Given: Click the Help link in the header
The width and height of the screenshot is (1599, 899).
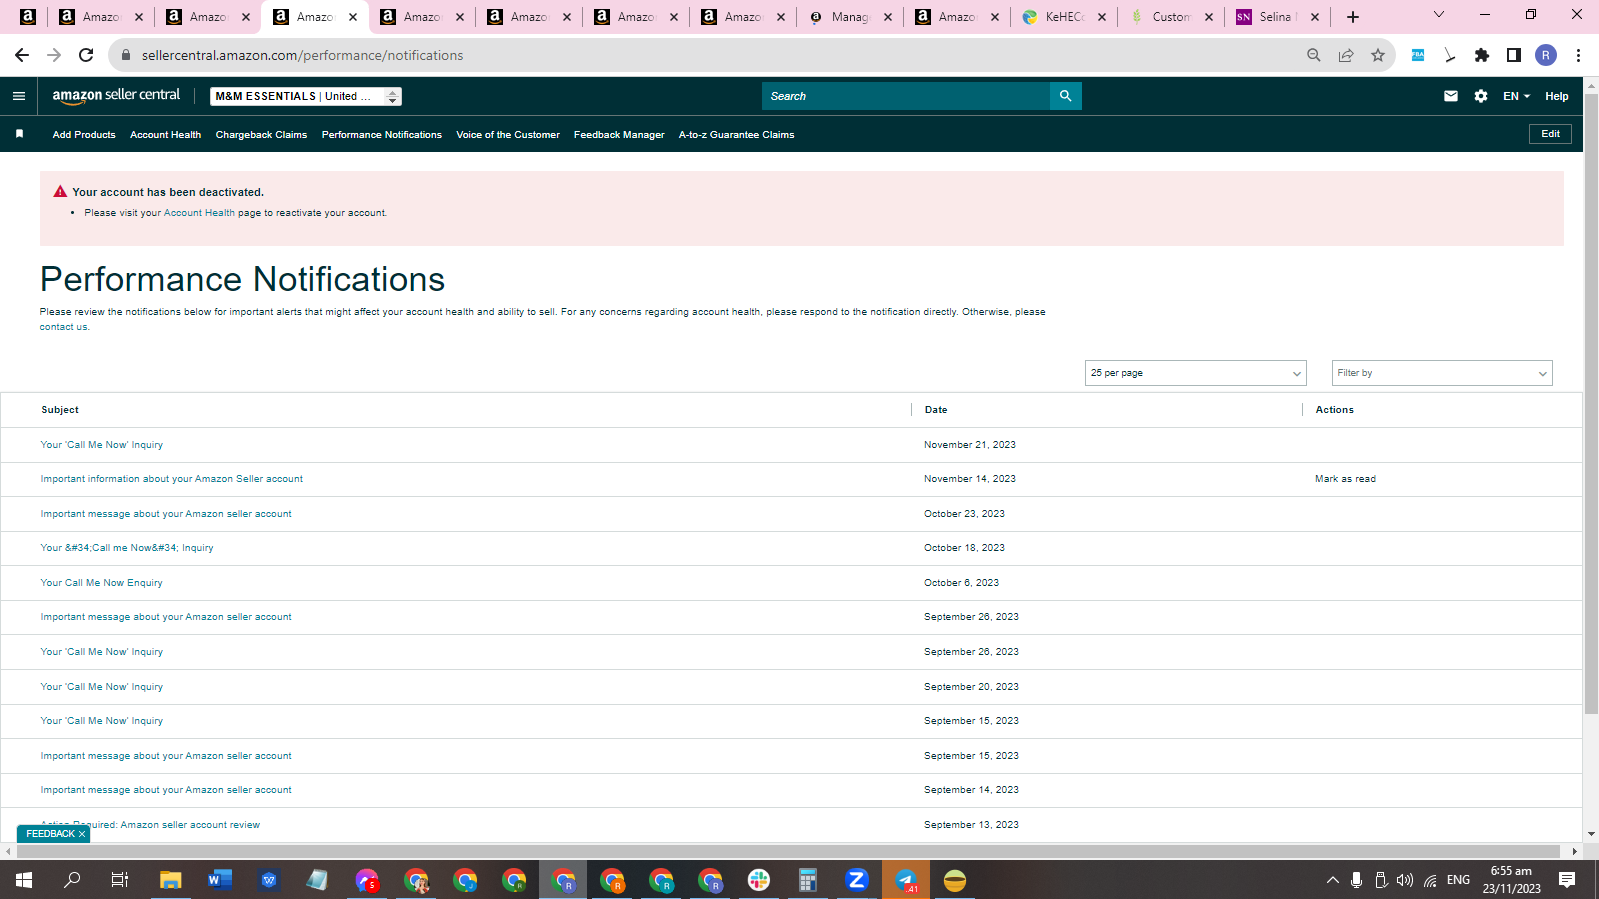Looking at the screenshot, I should pyautogui.click(x=1556, y=96).
